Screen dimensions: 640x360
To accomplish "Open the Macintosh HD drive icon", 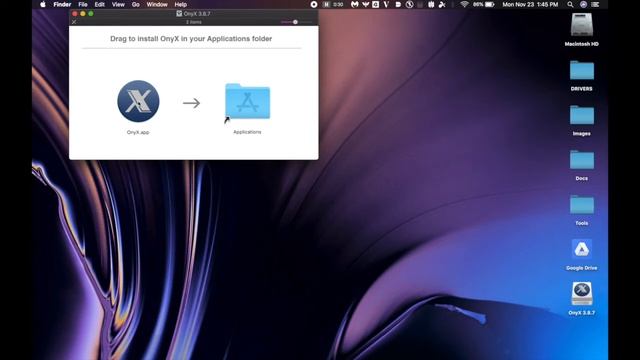I will click(x=582, y=24).
